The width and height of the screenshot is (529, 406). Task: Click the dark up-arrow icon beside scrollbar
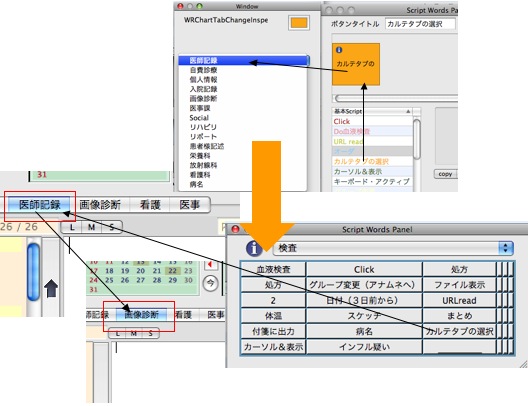[51, 288]
